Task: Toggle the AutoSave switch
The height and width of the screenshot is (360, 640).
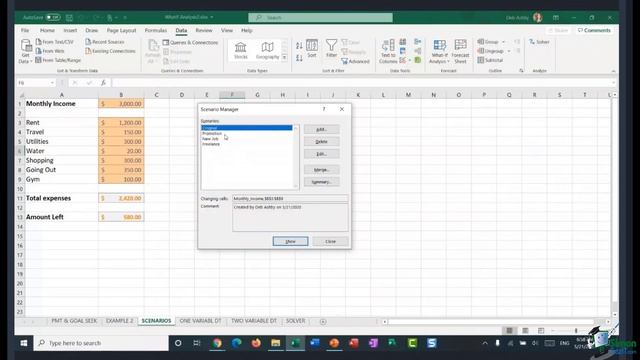Action: [x=53, y=18]
